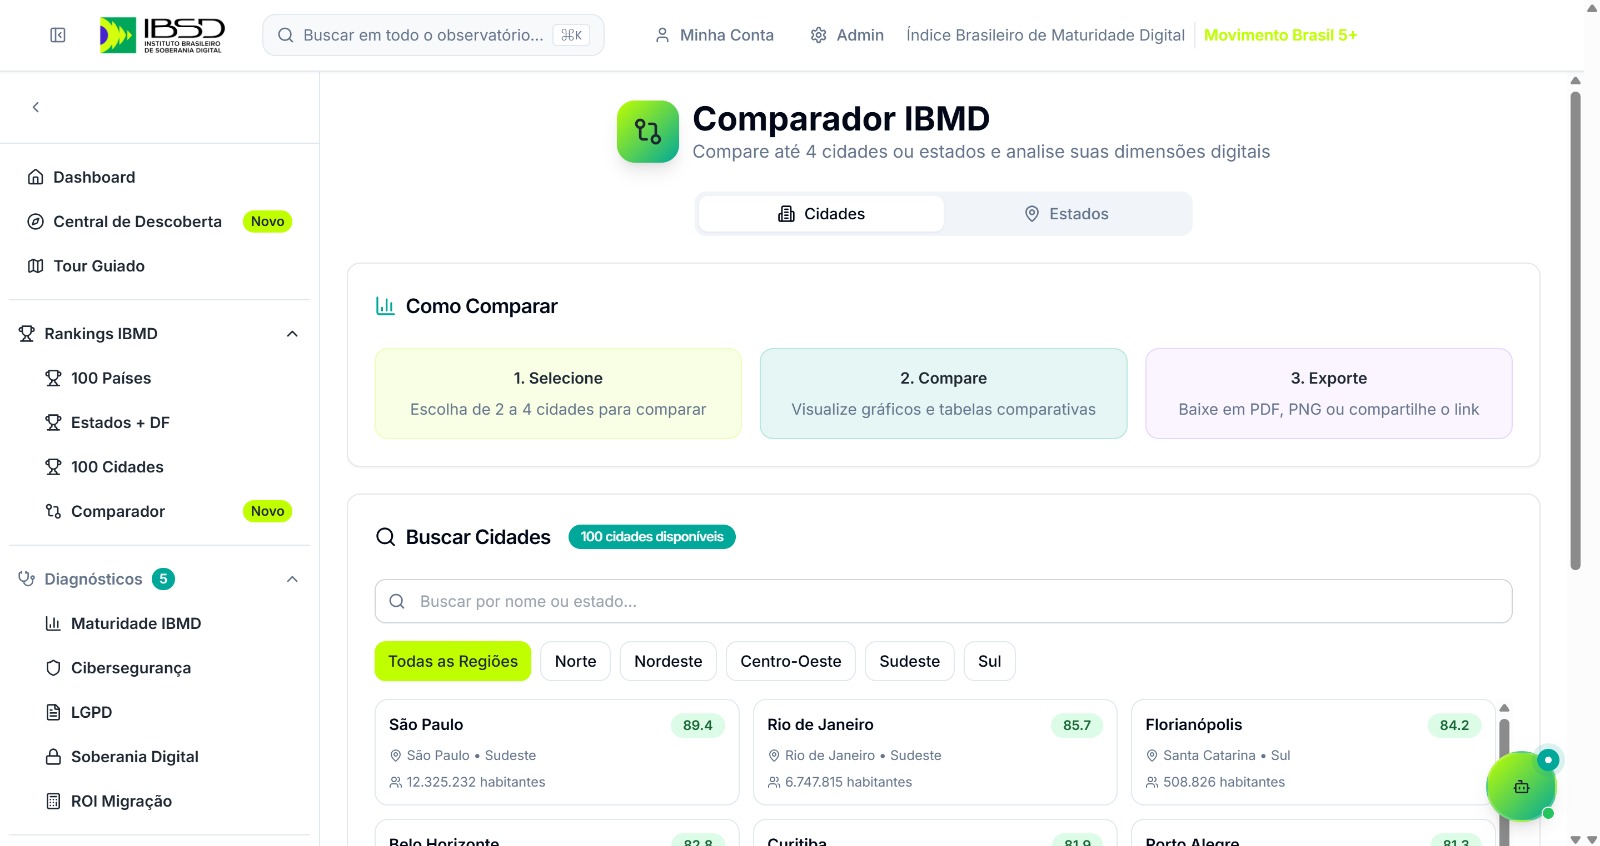Click the green Comparador IBMD icon
1600x846 pixels.
pos(647,131)
